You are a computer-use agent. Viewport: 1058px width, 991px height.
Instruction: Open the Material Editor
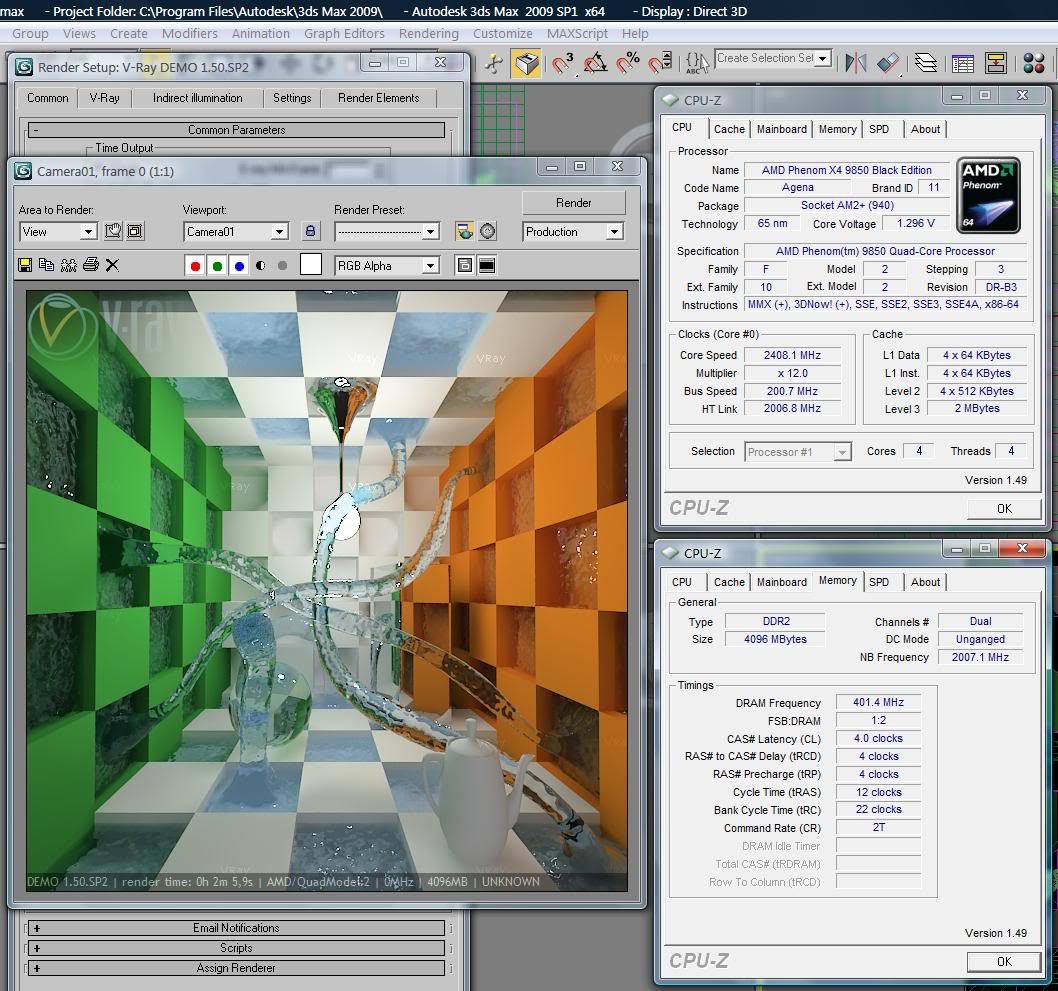tap(1034, 63)
